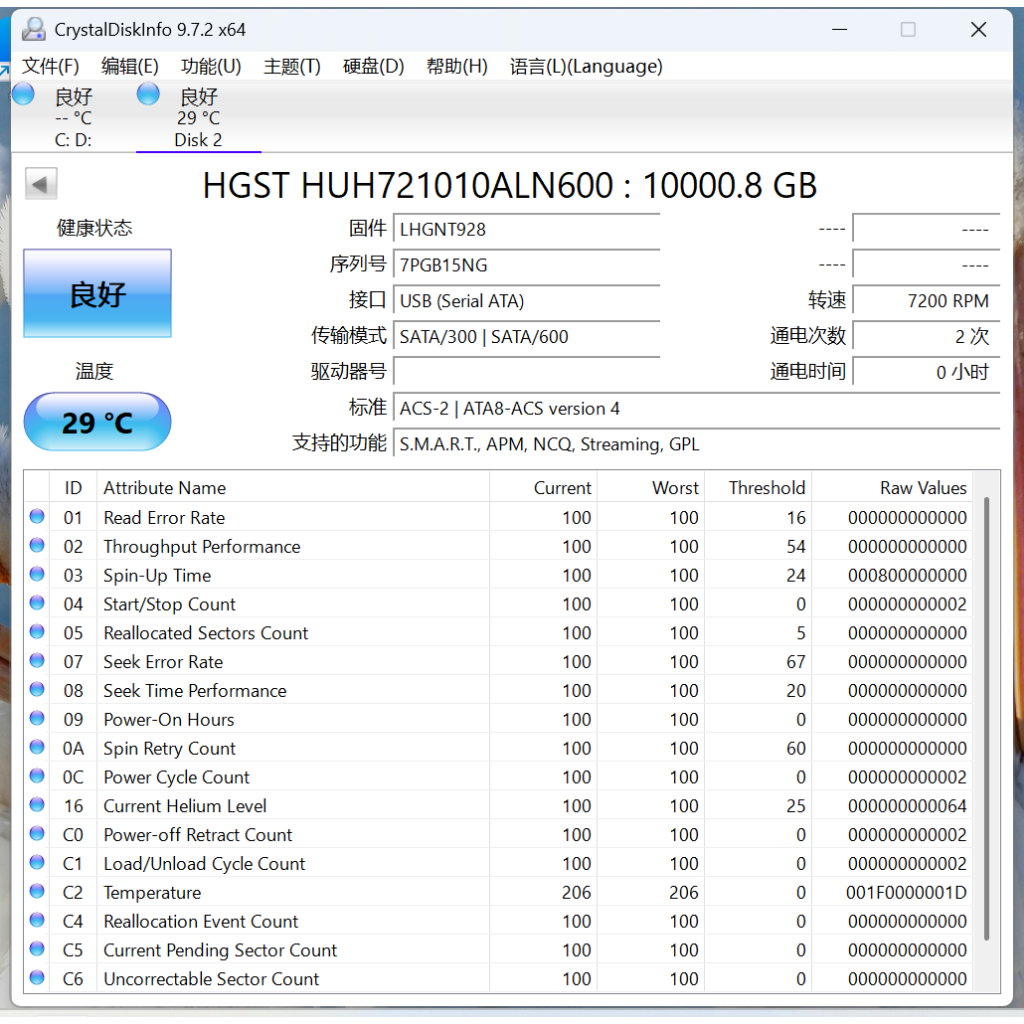This screenshot has width=1024, height=1024.
Task: Select the Seek Time Performance row
Action: pos(498,690)
